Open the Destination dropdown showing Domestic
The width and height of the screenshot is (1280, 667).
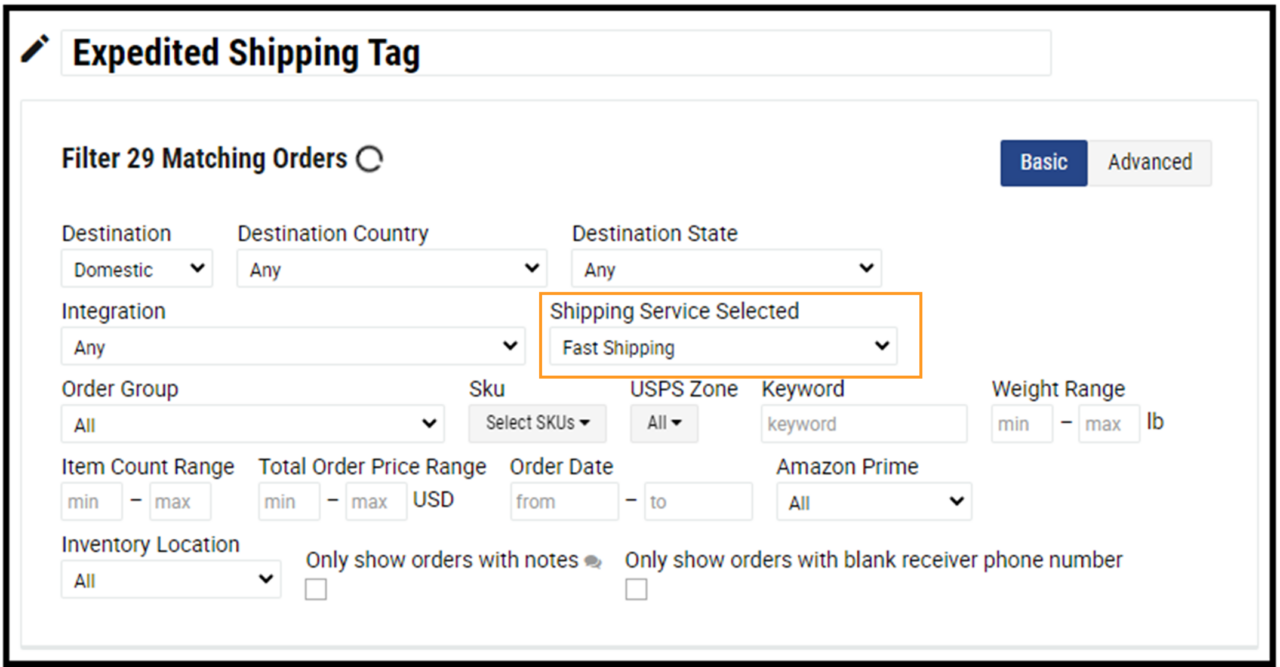click(136, 268)
